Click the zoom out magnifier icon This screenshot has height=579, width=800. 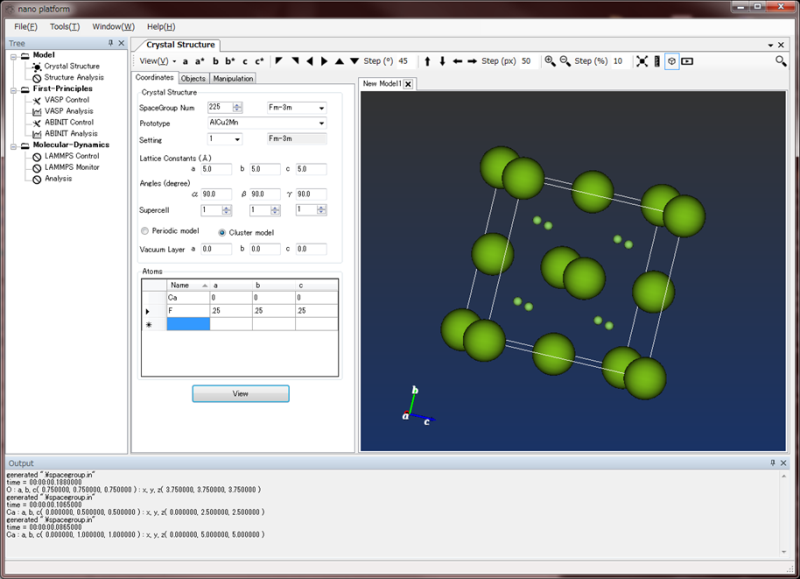click(x=565, y=61)
